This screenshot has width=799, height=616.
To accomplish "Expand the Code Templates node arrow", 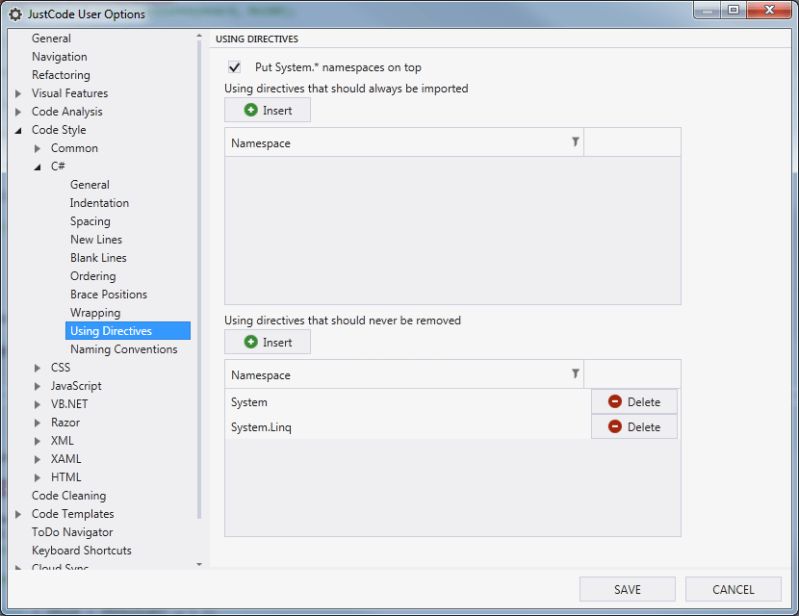I will (x=18, y=514).
